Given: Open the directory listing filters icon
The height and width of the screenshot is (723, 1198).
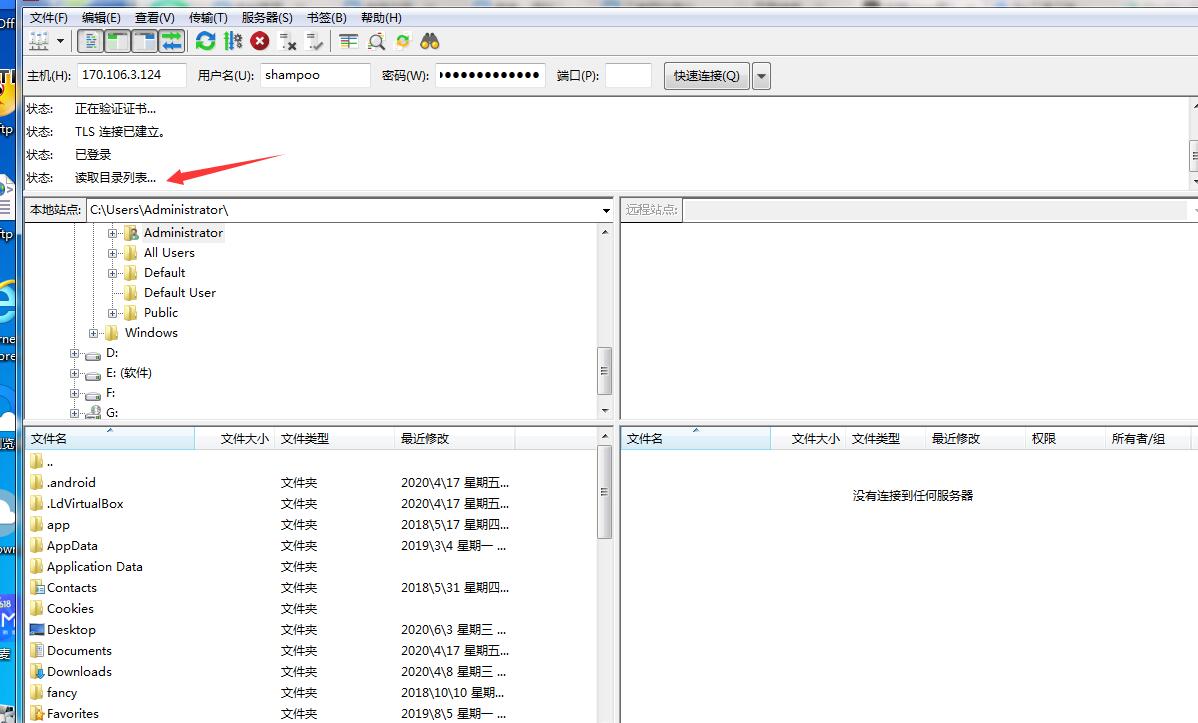Looking at the screenshot, I should (348, 41).
